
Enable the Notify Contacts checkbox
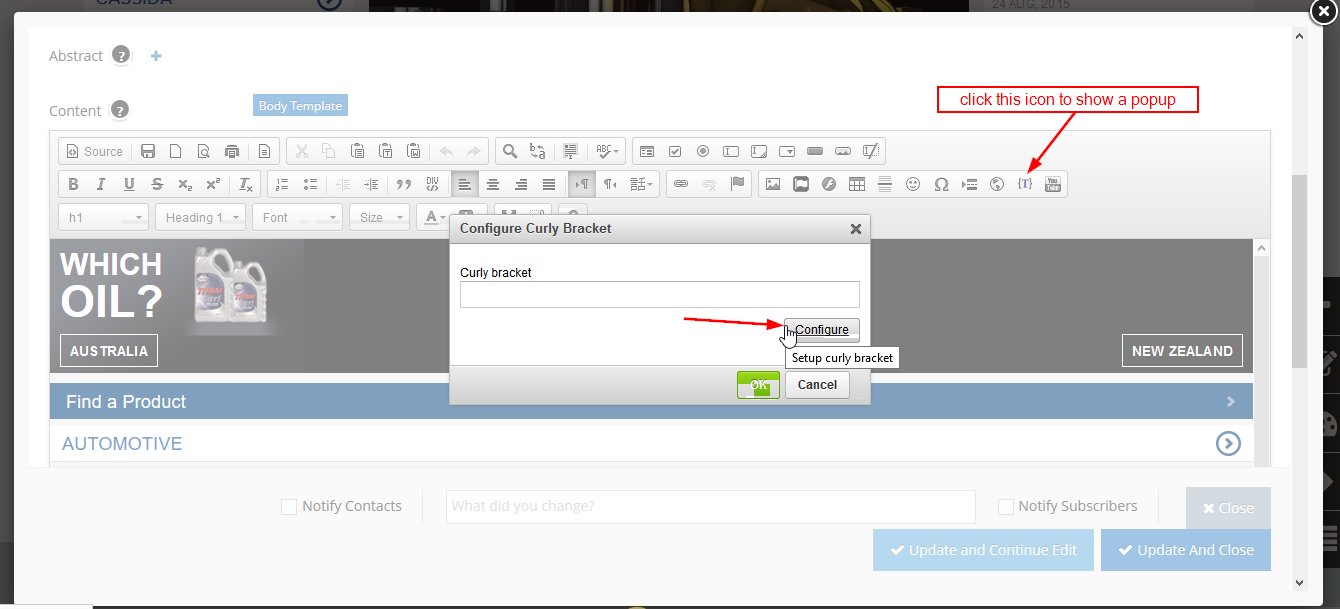(289, 507)
